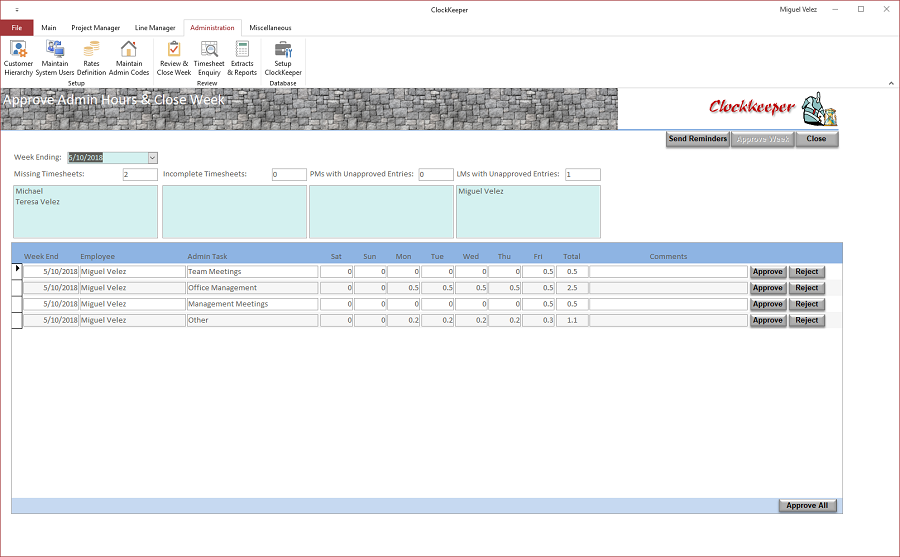Select the Other task row selector
This screenshot has width=900, height=557.
click(17, 320)
